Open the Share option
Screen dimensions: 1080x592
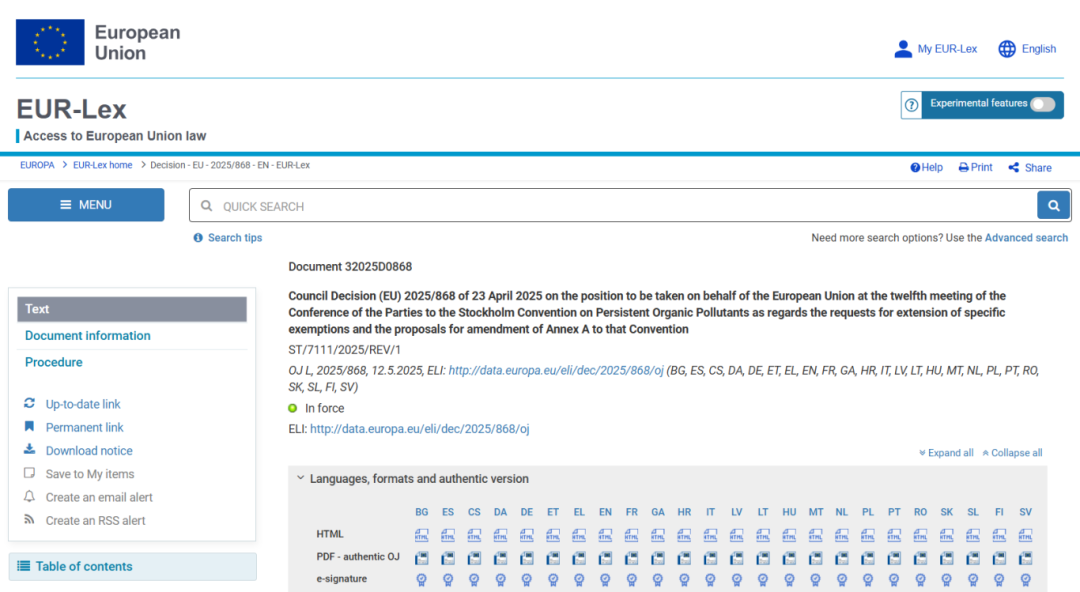1030,167
